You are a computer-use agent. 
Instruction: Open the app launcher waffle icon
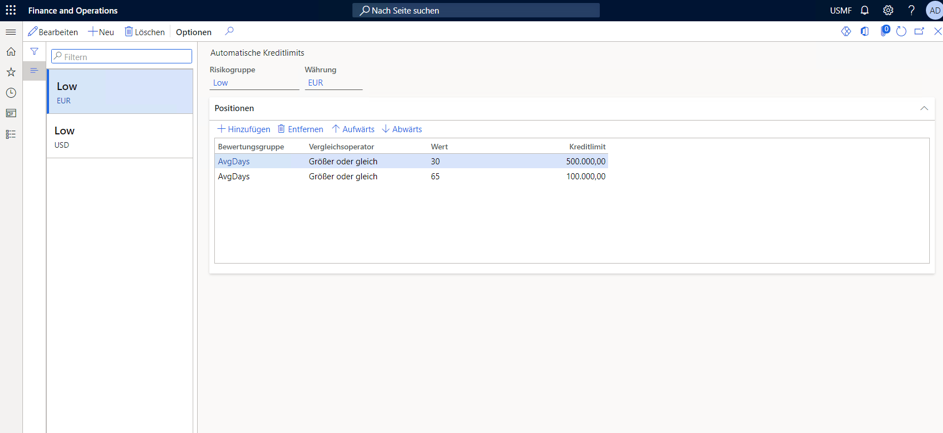[x=11, y=10]
